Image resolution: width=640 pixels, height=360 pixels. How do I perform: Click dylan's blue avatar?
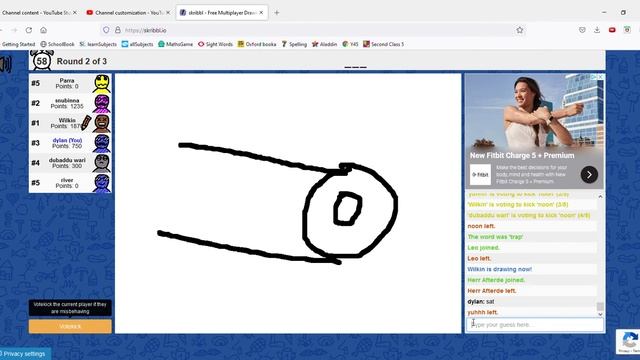[102, 143]
